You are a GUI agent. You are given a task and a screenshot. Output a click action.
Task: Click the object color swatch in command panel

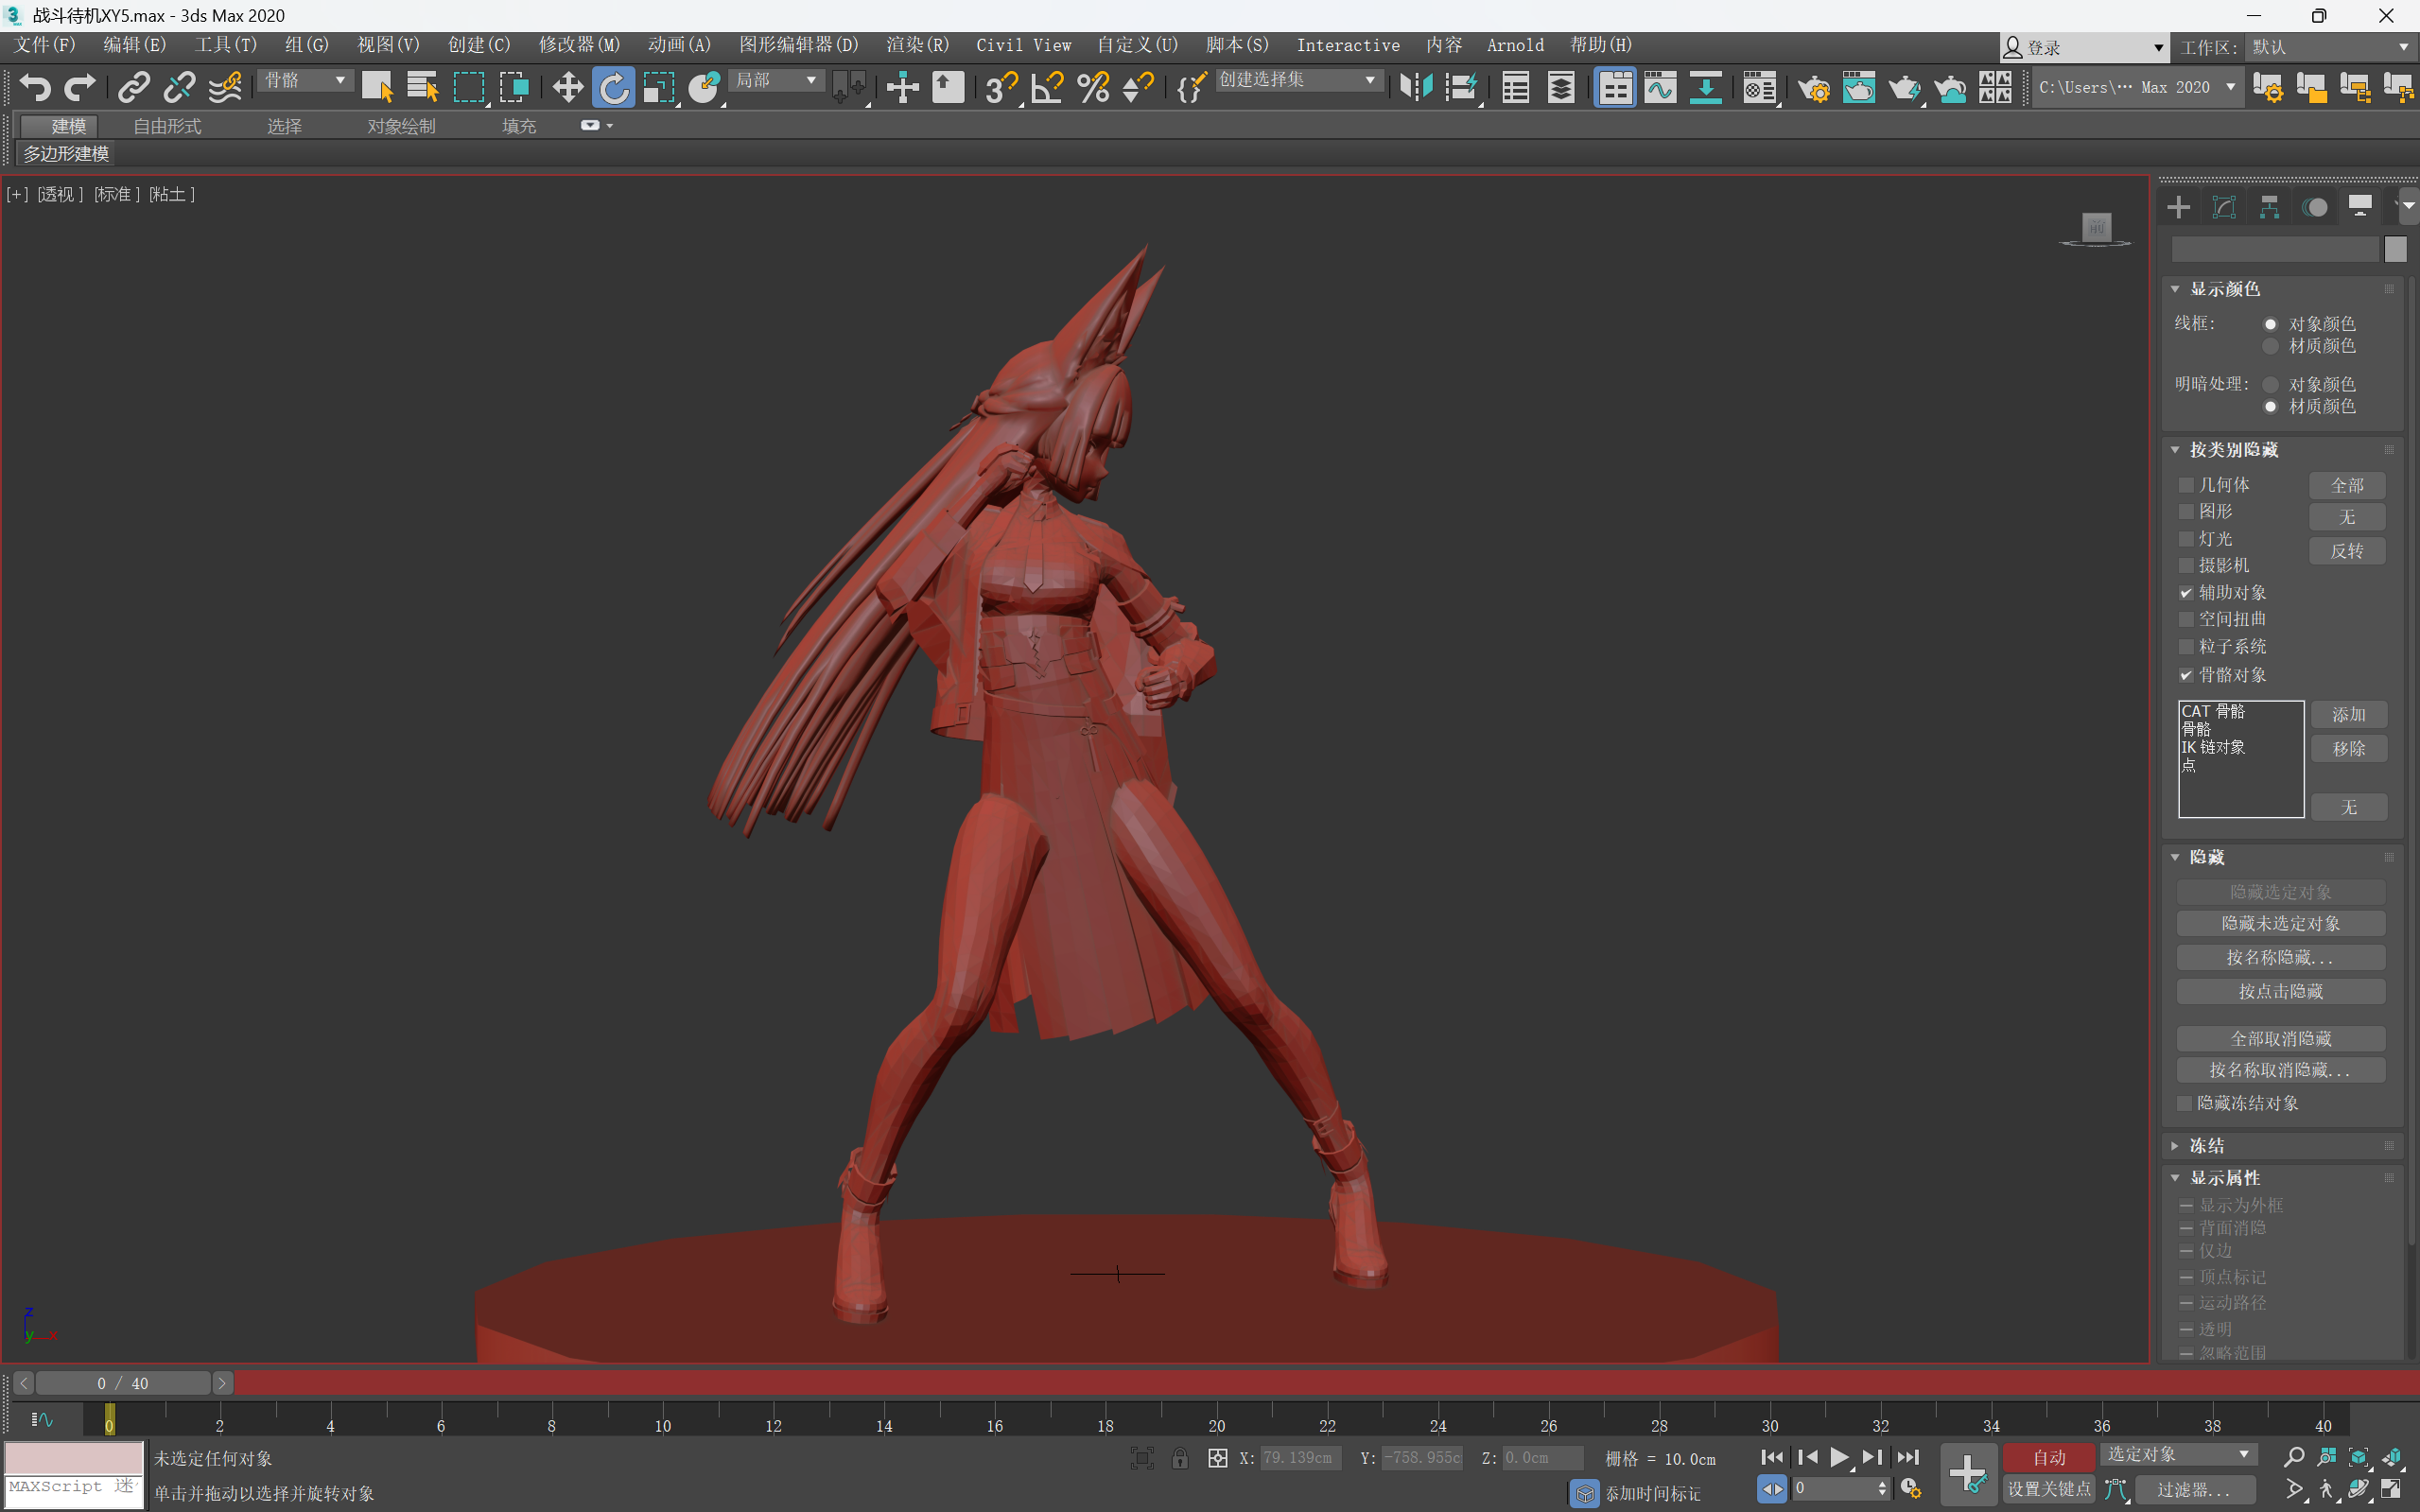[x=2394, y=249]
